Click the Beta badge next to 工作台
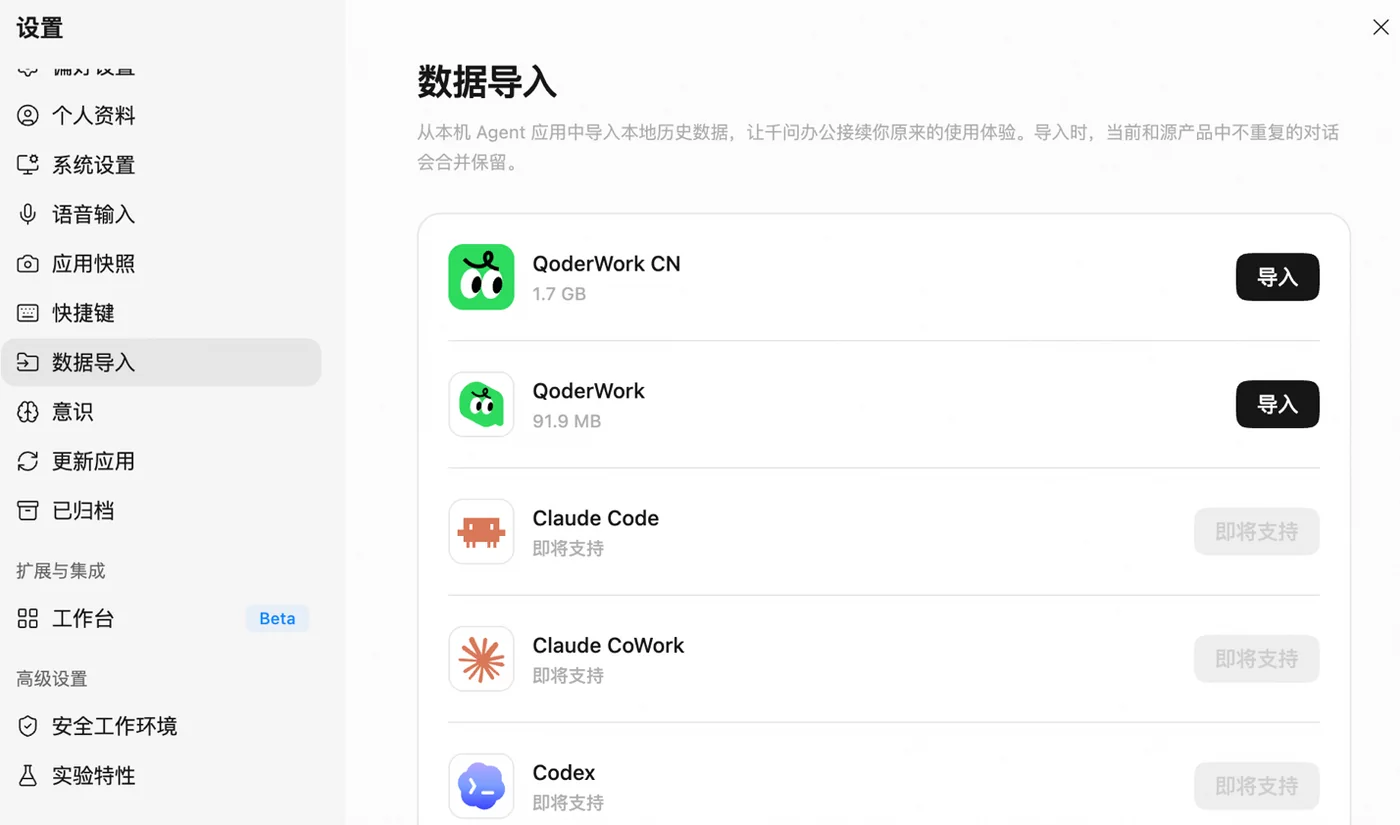Screen dimensions: 1400x825 pyautogui.click(x=277, y=619)
